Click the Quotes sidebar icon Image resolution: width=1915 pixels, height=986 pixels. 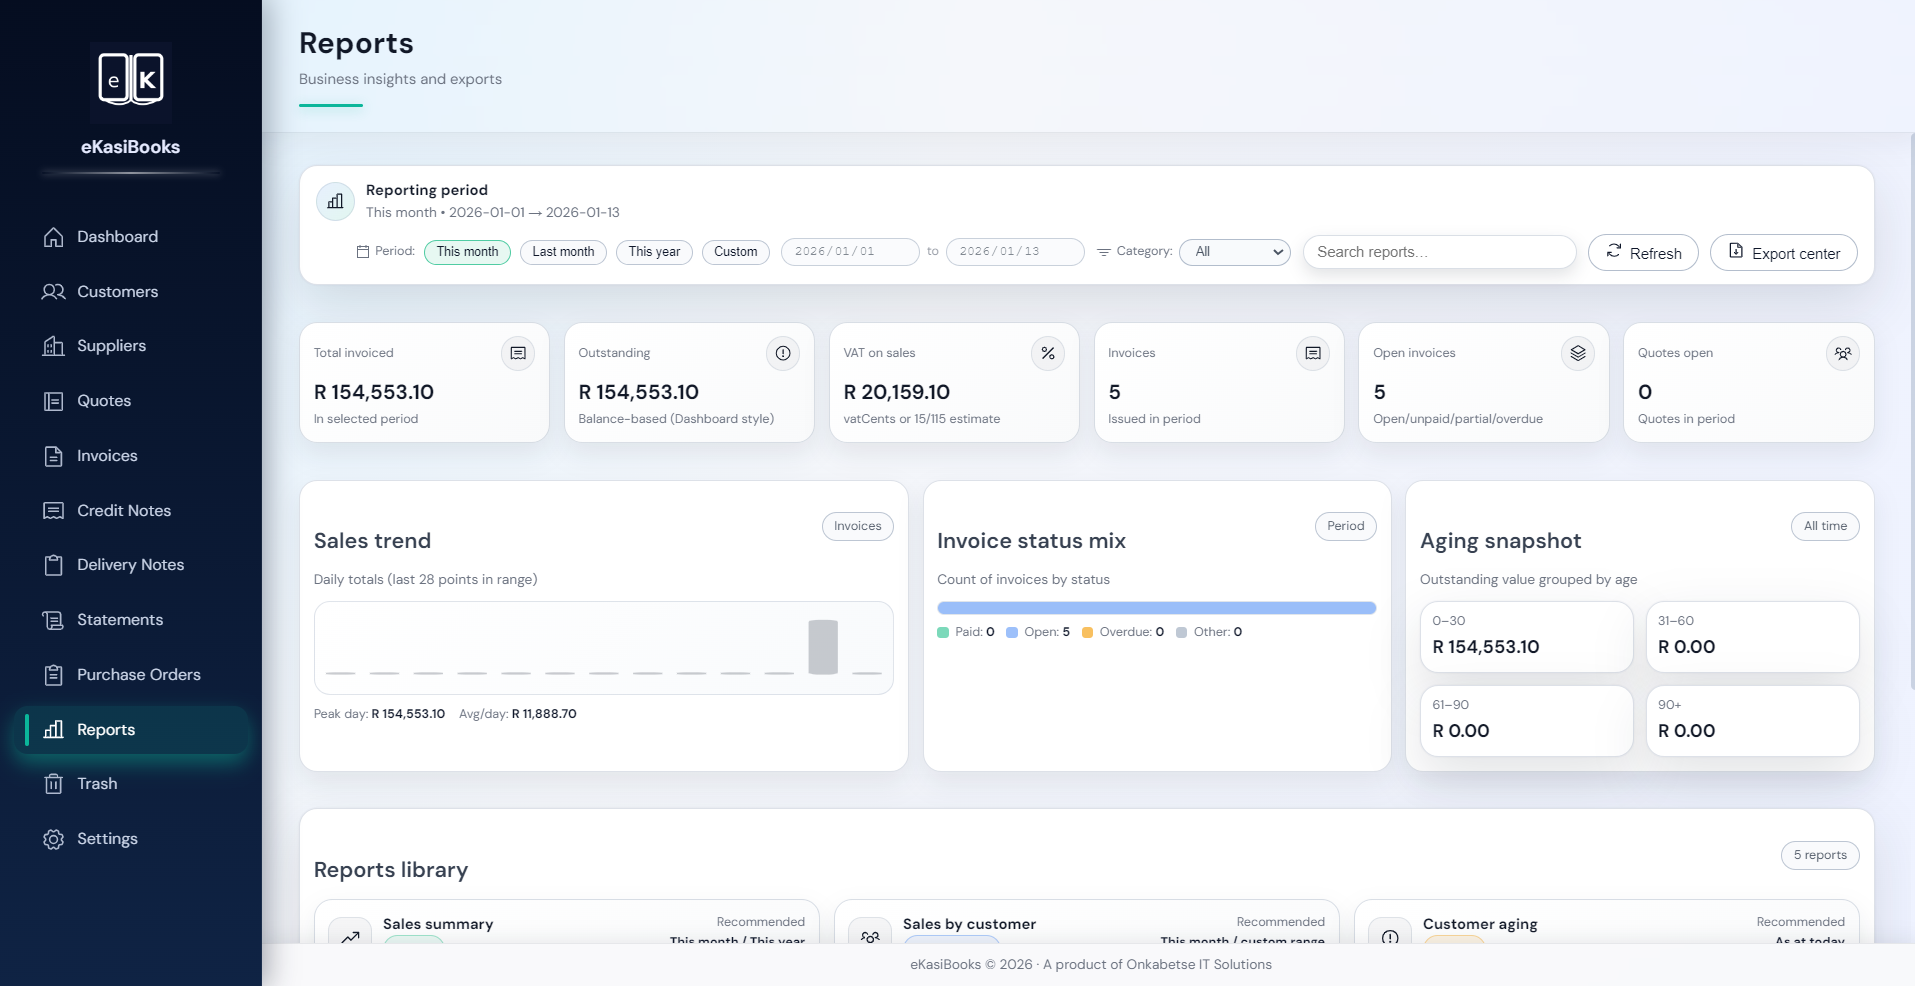click(x=53, y=400)
